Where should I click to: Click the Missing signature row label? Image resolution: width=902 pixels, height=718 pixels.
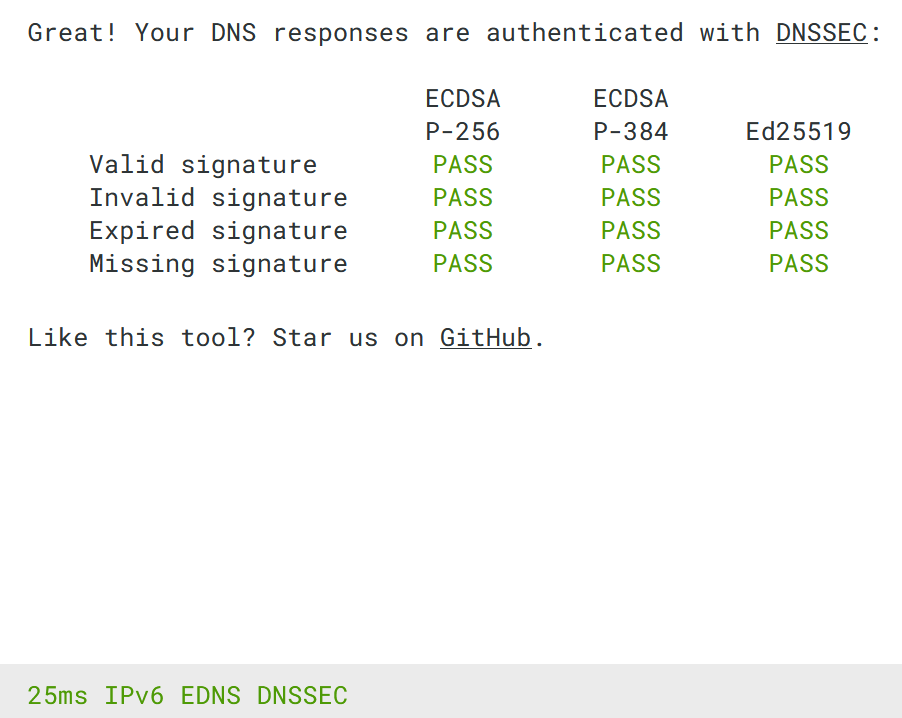(218, 264)
